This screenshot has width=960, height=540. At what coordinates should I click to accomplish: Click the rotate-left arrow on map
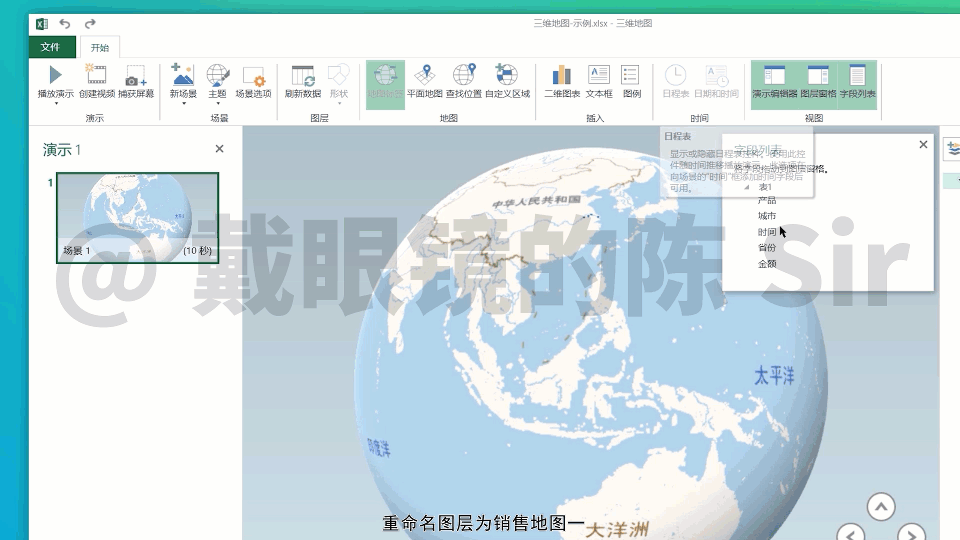tap(850, 533)
